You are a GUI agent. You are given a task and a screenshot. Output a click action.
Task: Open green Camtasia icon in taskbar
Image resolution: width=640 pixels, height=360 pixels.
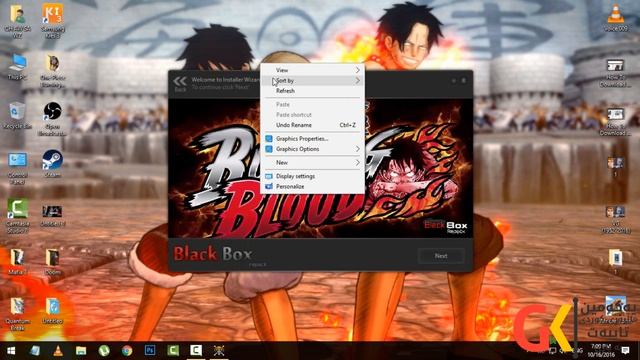click(x=173, y=350)
